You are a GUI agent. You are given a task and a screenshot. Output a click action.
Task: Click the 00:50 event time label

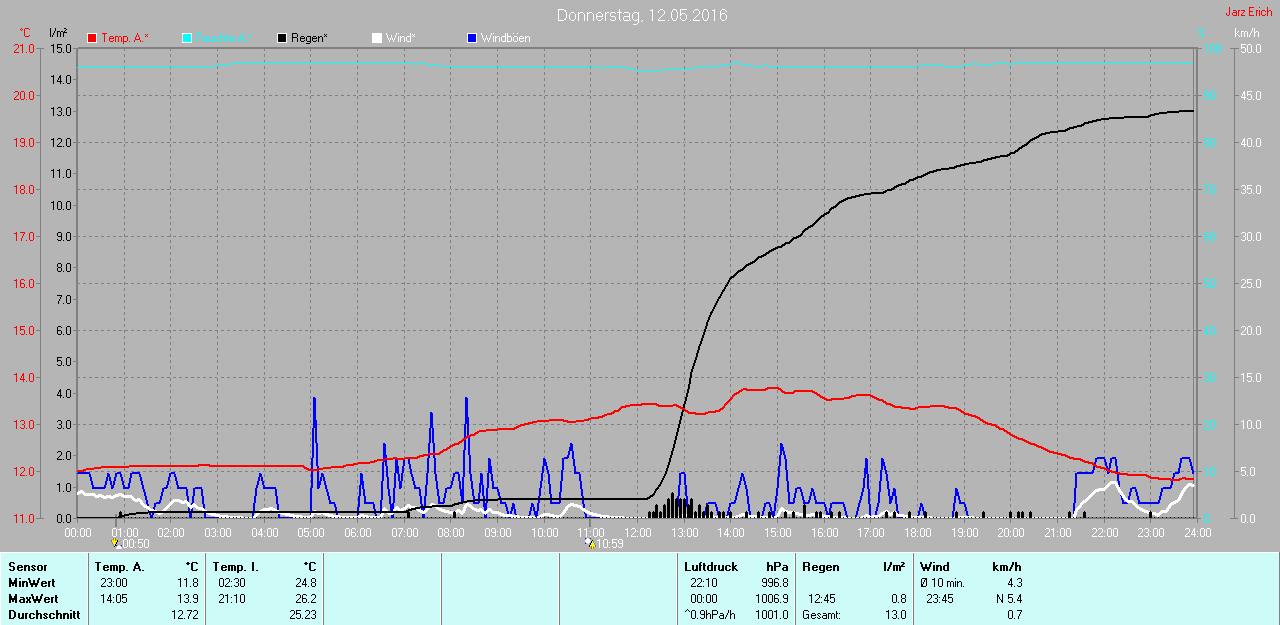point(136,545)
